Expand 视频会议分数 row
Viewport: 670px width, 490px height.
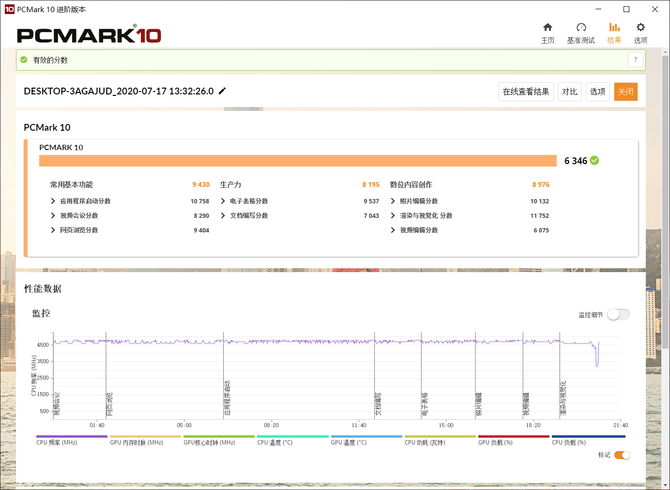(53, 215)
